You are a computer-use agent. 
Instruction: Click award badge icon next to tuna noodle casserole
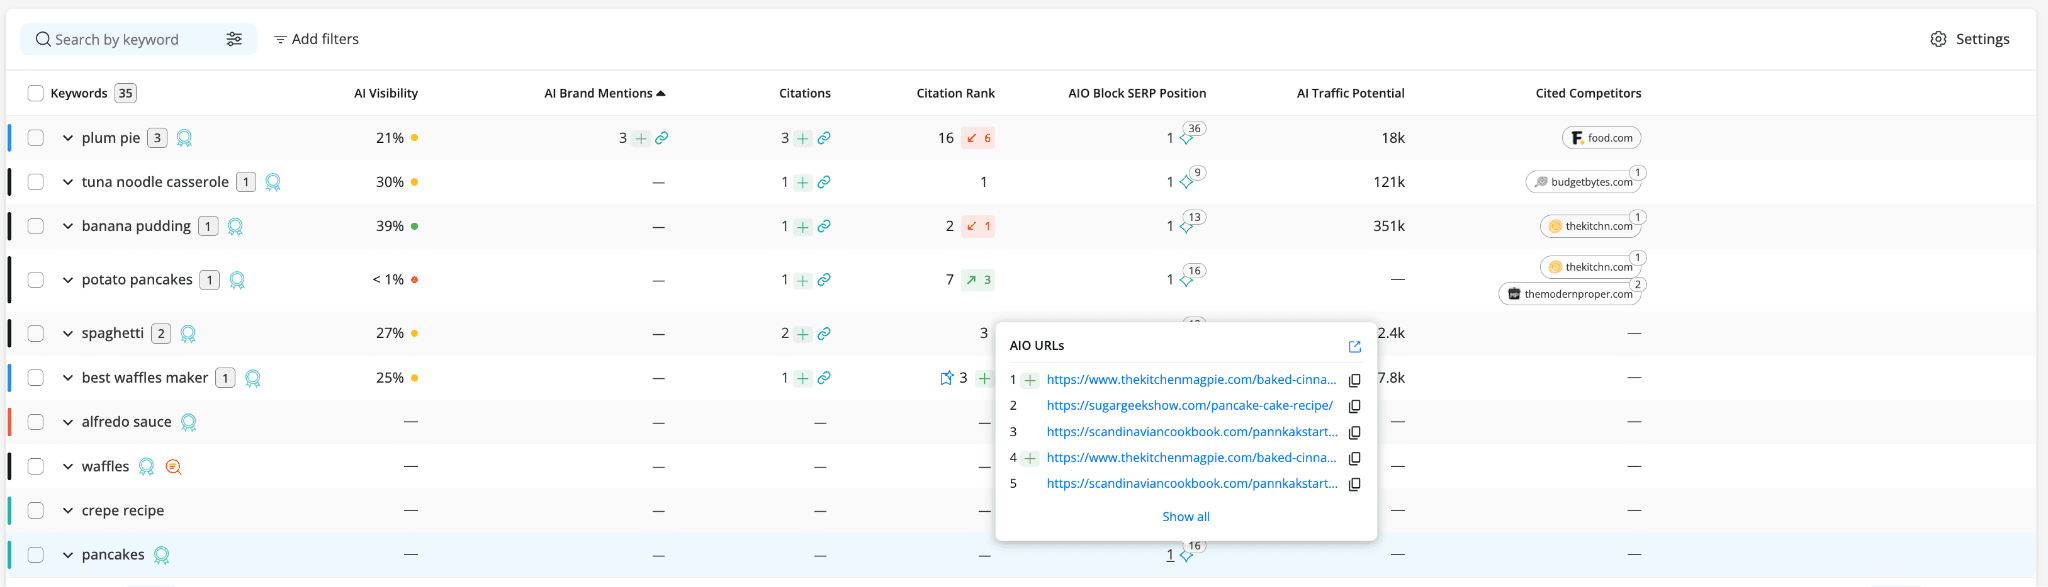[273, 182]
